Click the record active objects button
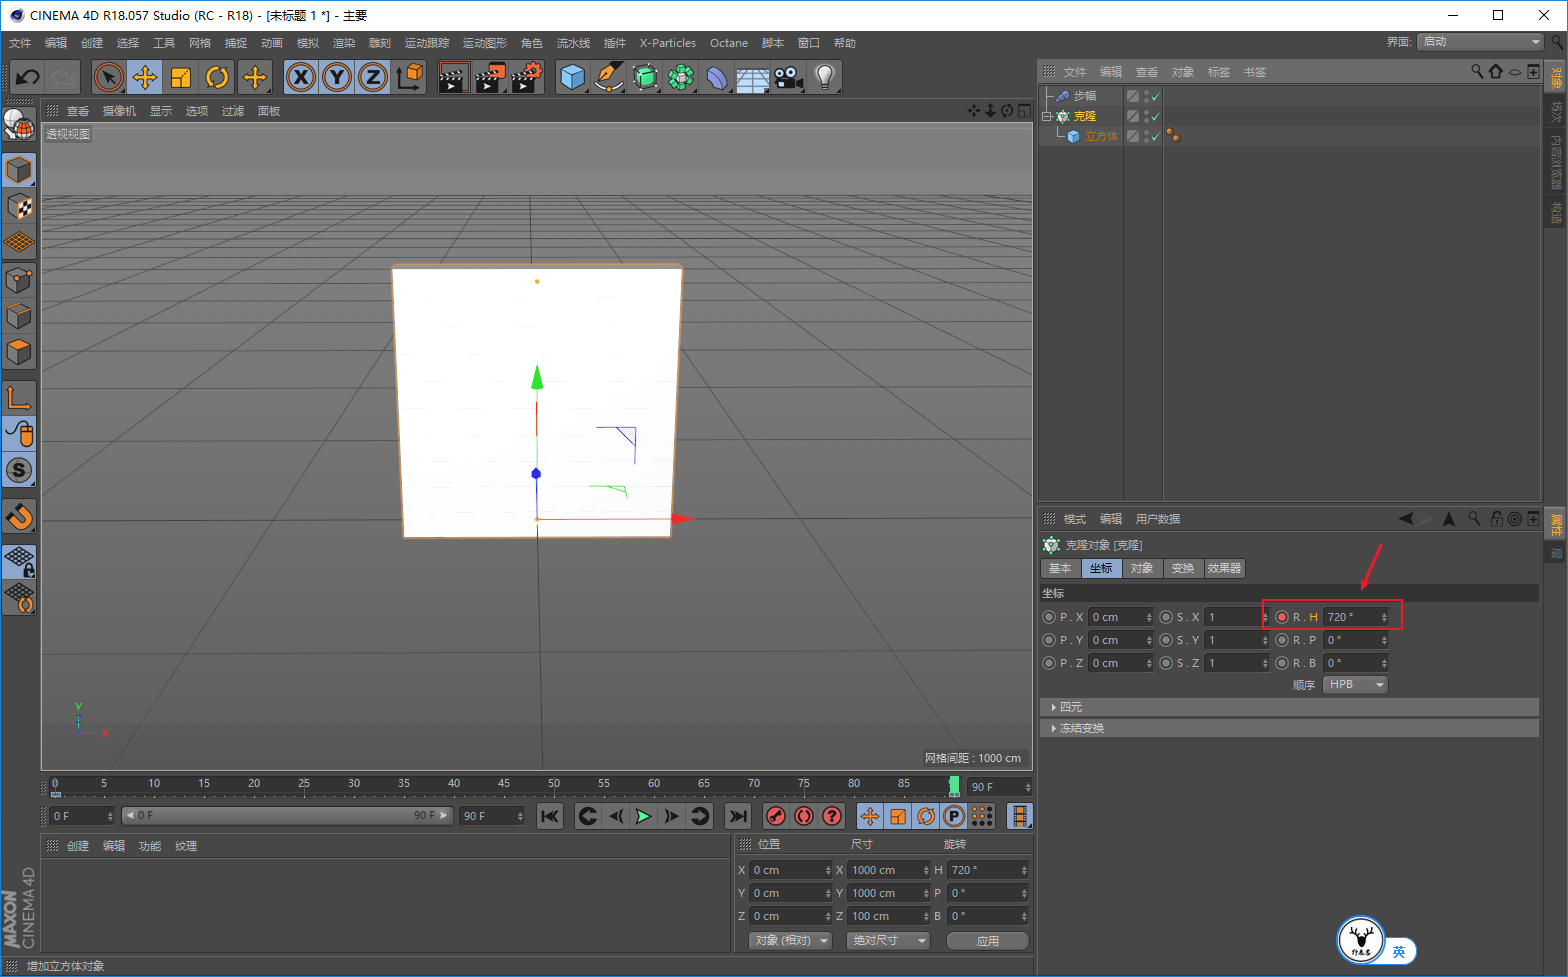The width and height of the screenshot is (1568, 977). tap(775, 816)
